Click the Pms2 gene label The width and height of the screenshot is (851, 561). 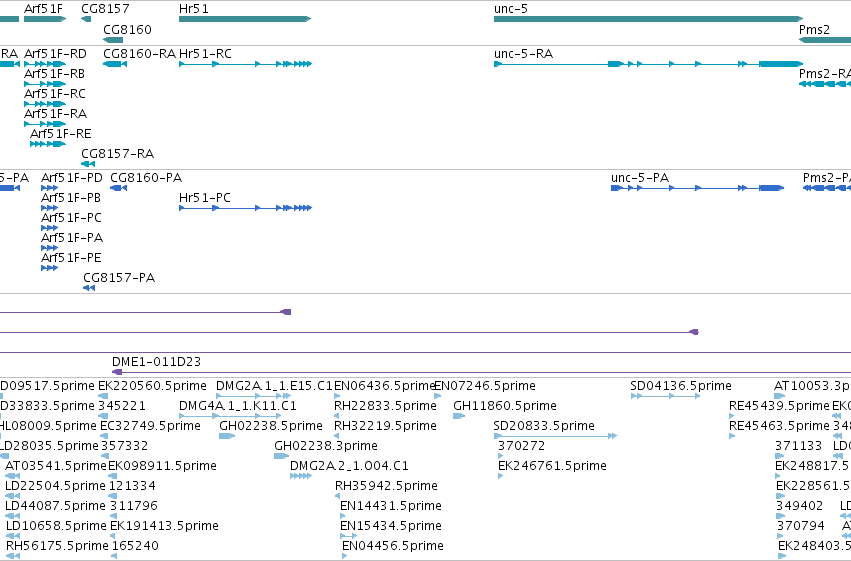814,29
